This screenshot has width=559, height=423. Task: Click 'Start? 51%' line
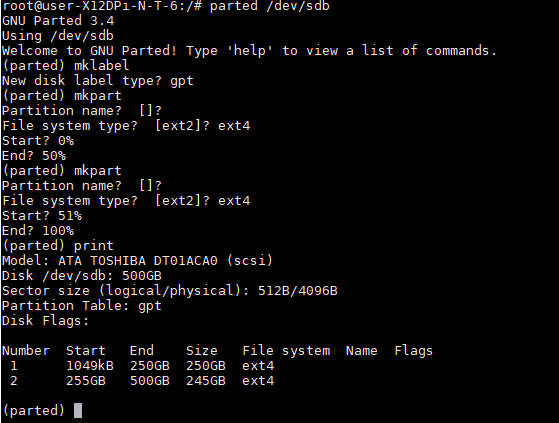[x=42, y=216]
